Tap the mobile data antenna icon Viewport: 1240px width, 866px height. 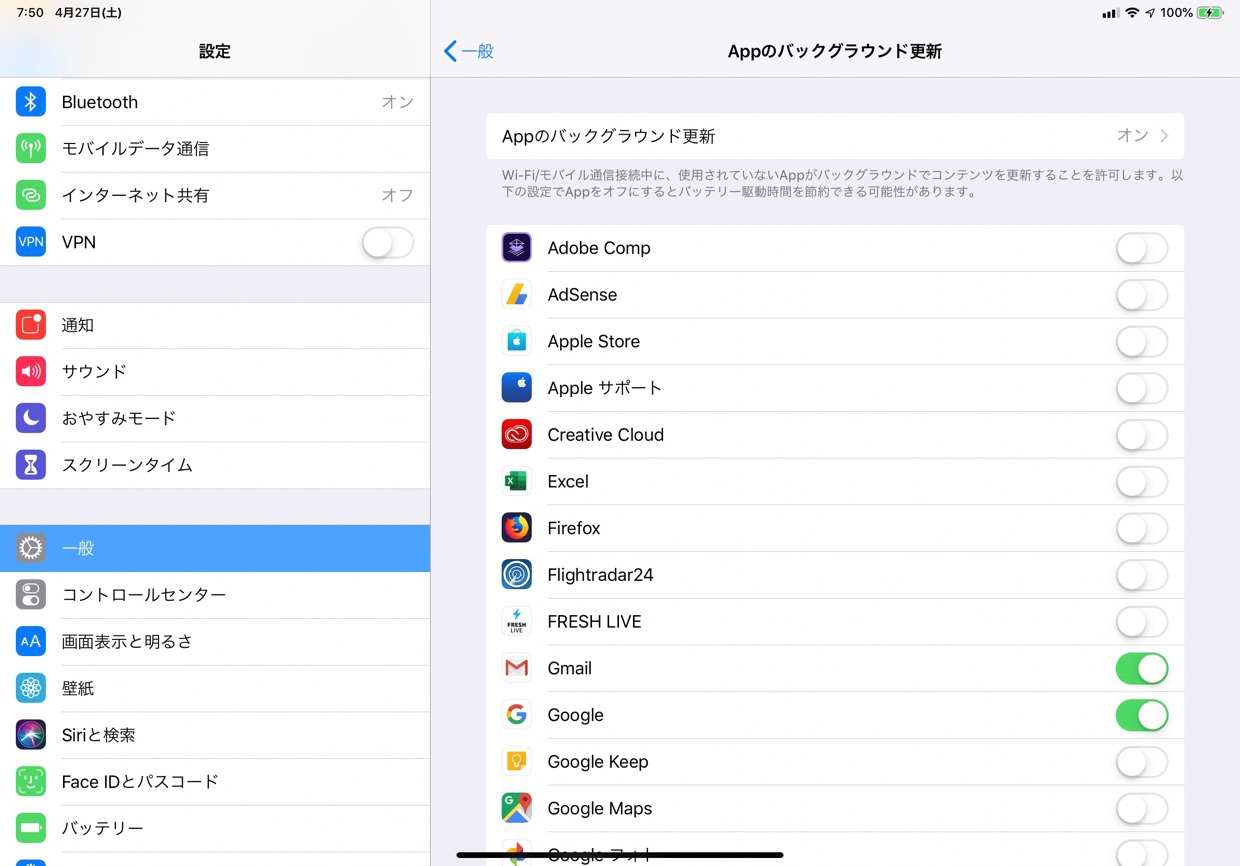pos(31,149)
